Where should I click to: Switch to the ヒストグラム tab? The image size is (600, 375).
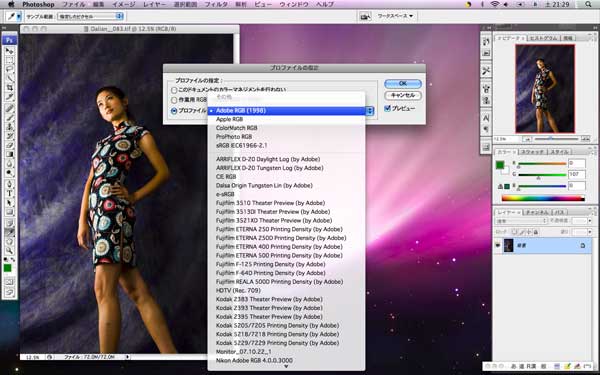[x=544, y=38]
